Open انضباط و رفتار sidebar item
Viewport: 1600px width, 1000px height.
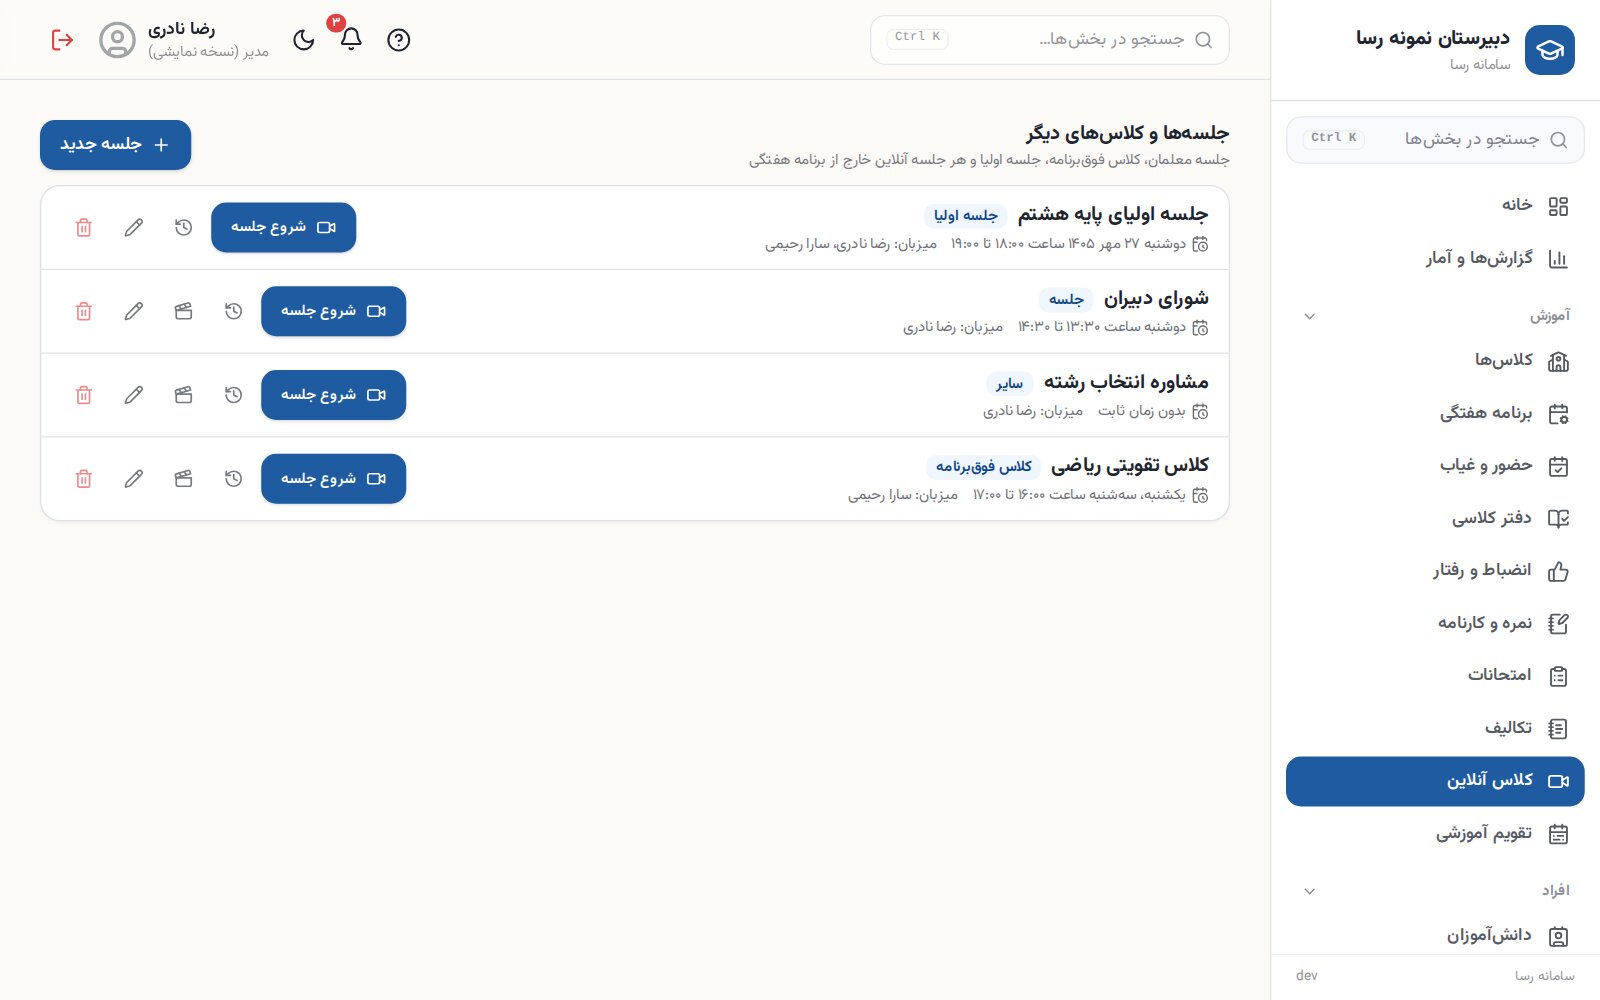point(1435,571)
